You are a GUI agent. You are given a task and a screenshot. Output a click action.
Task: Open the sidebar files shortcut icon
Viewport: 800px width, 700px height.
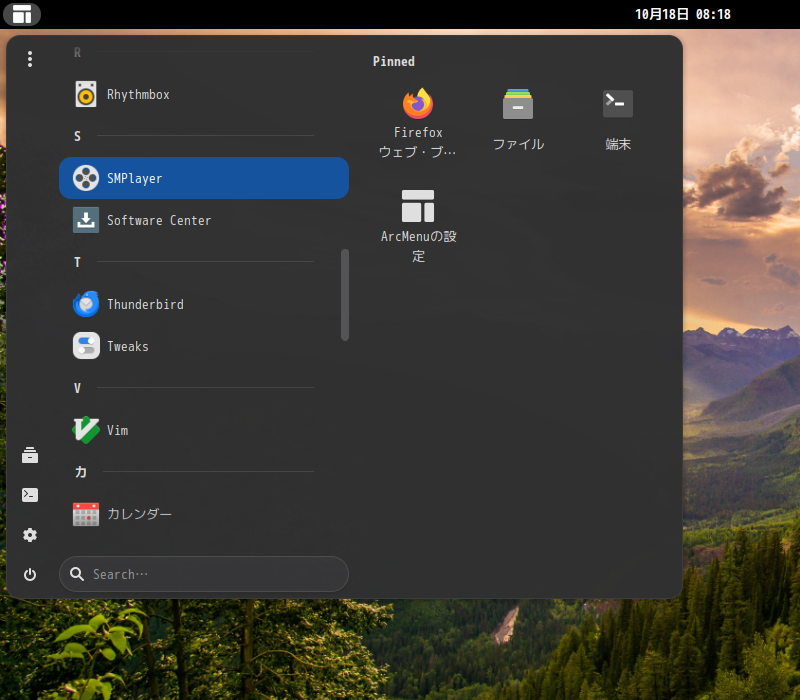click(x=30, y=455)
